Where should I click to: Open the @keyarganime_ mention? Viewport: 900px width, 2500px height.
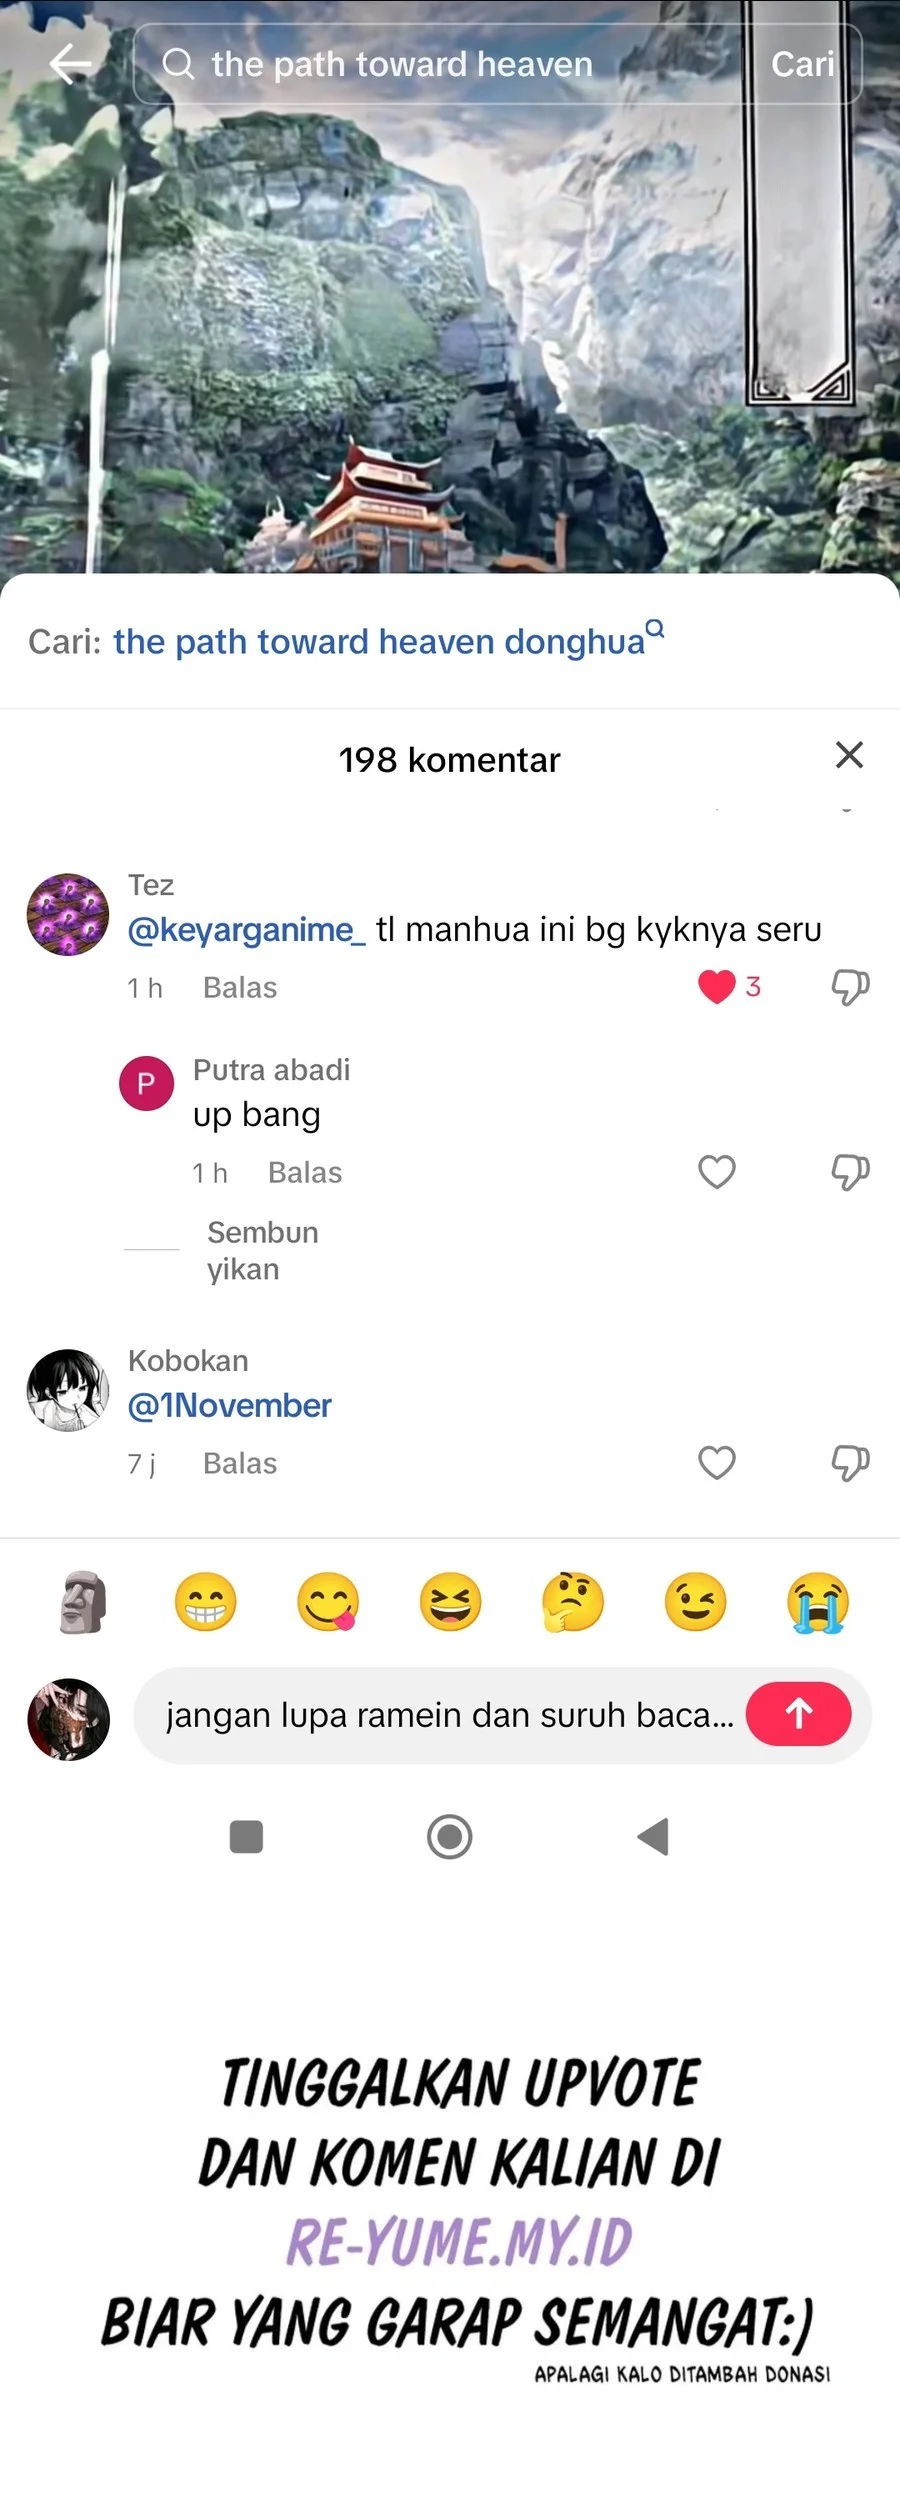pyautogui.click(x=247, y=930)
